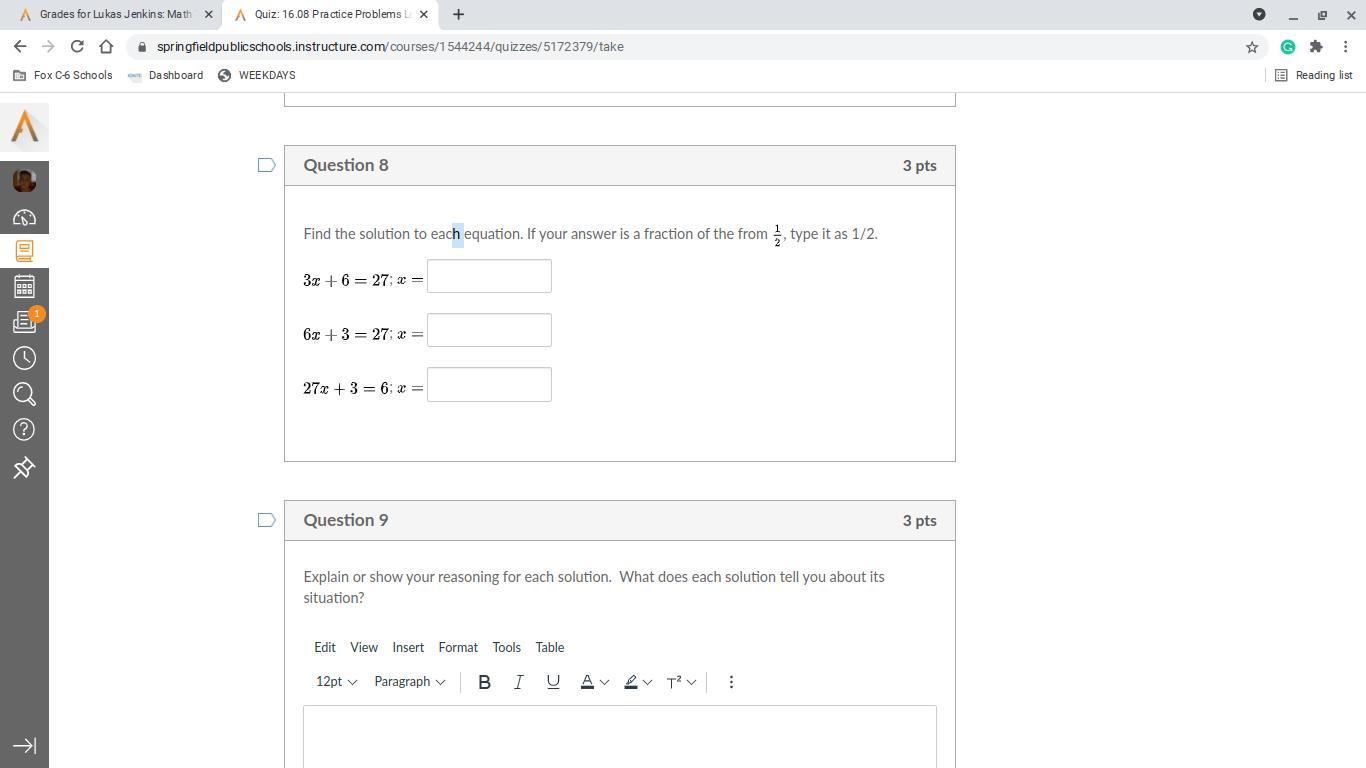Flag Question 8 for review
1366x768 pixels.
coord(267,165)
